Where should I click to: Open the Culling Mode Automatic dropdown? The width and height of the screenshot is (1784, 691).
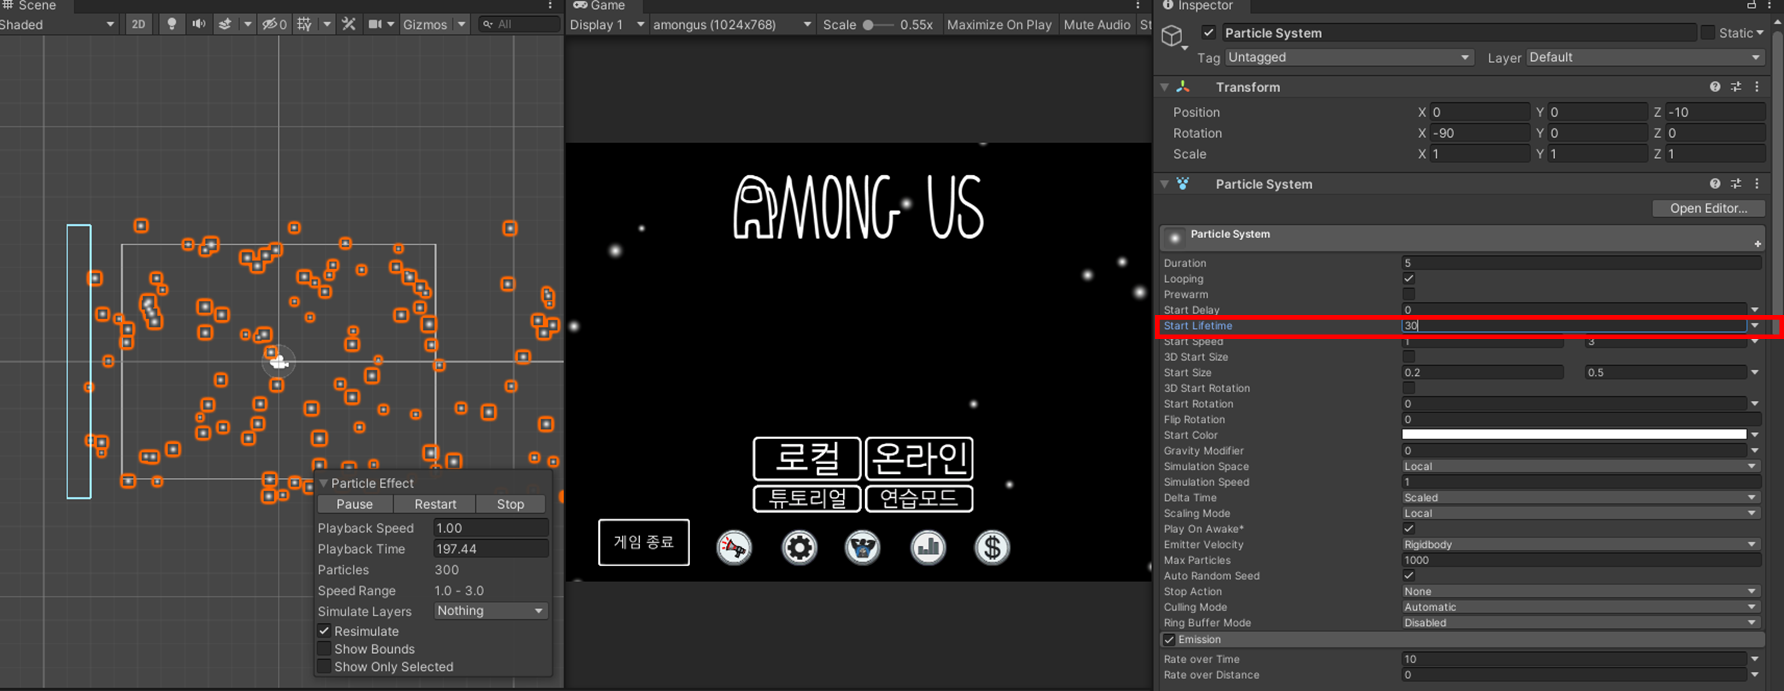[1580, 607]
